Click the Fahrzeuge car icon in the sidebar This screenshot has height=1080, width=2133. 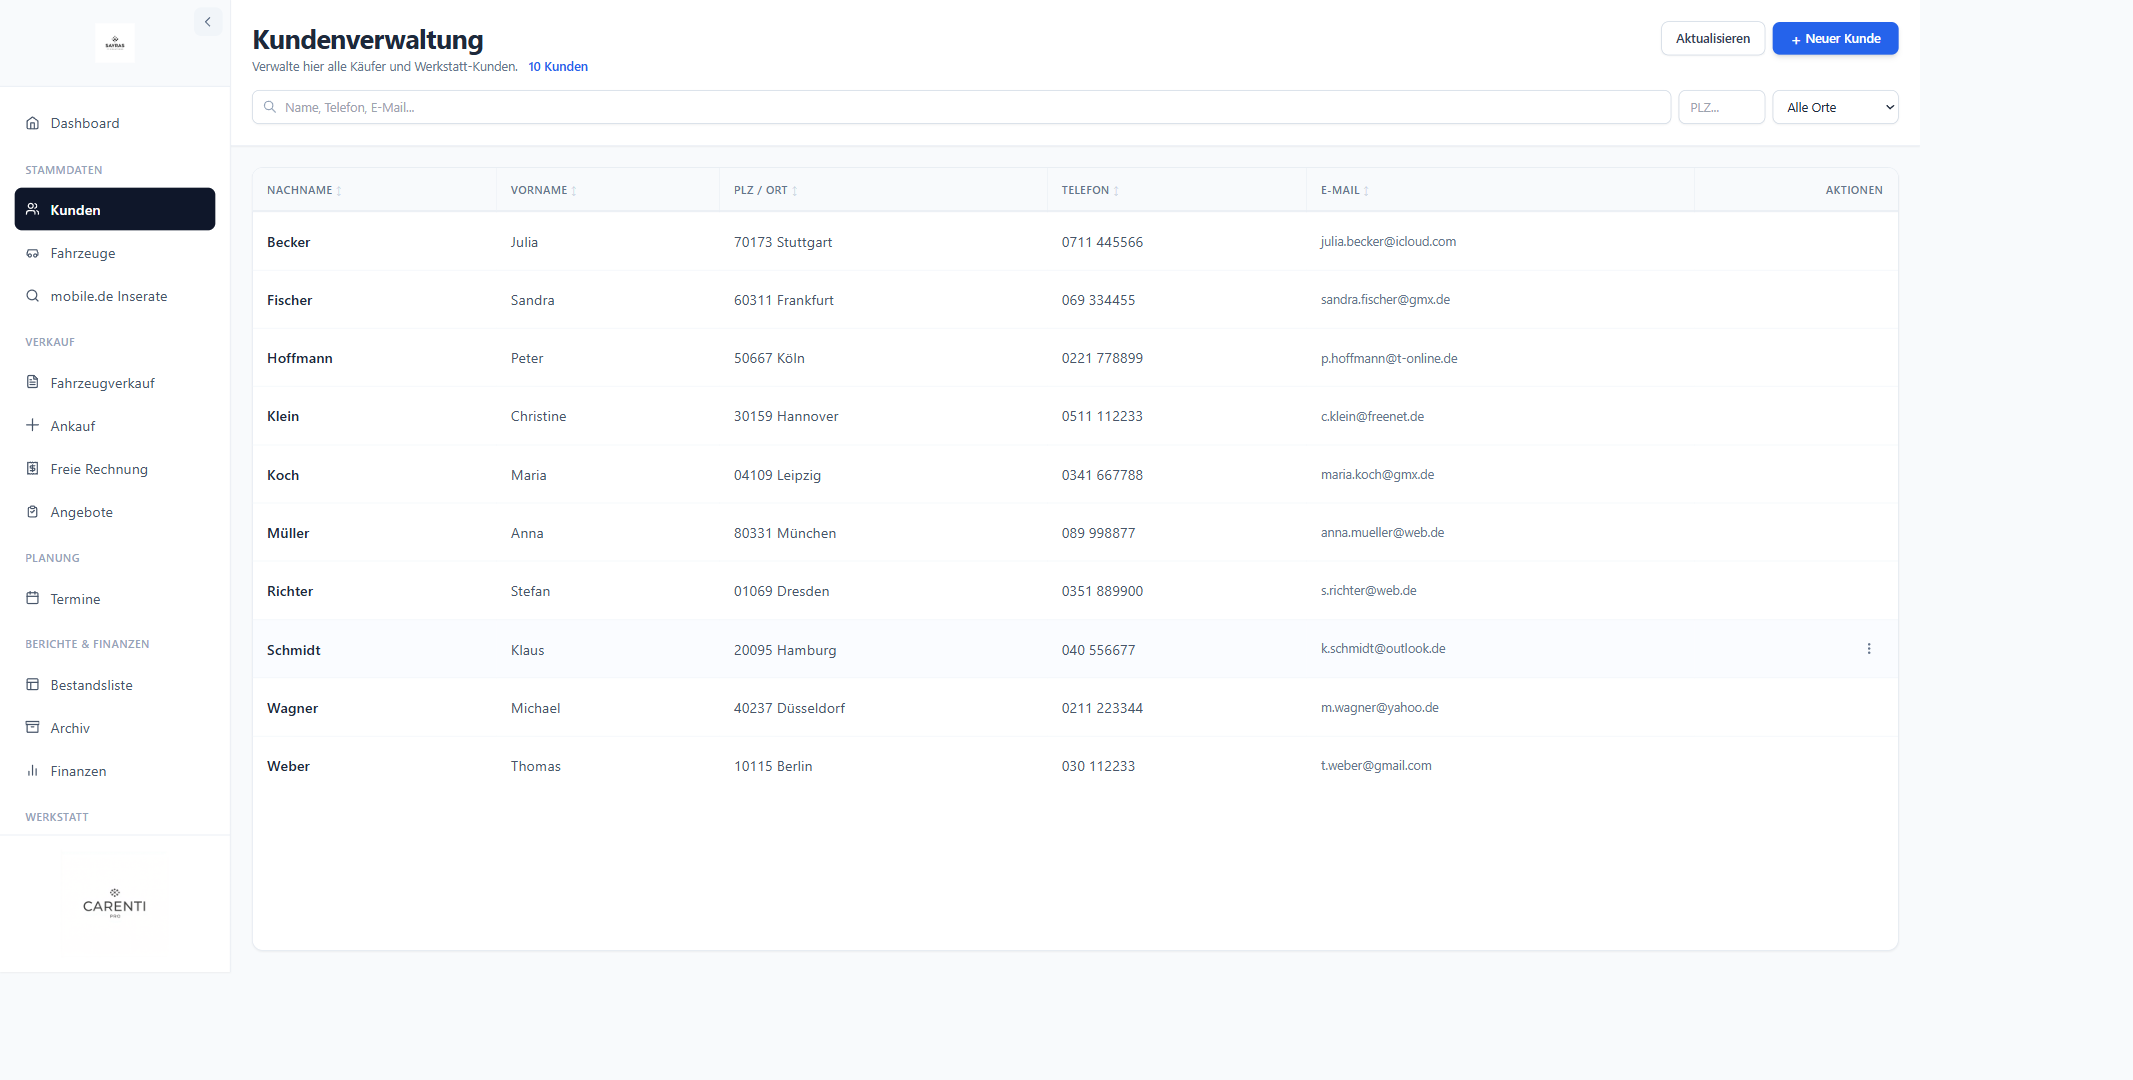(x=32, y=253)
